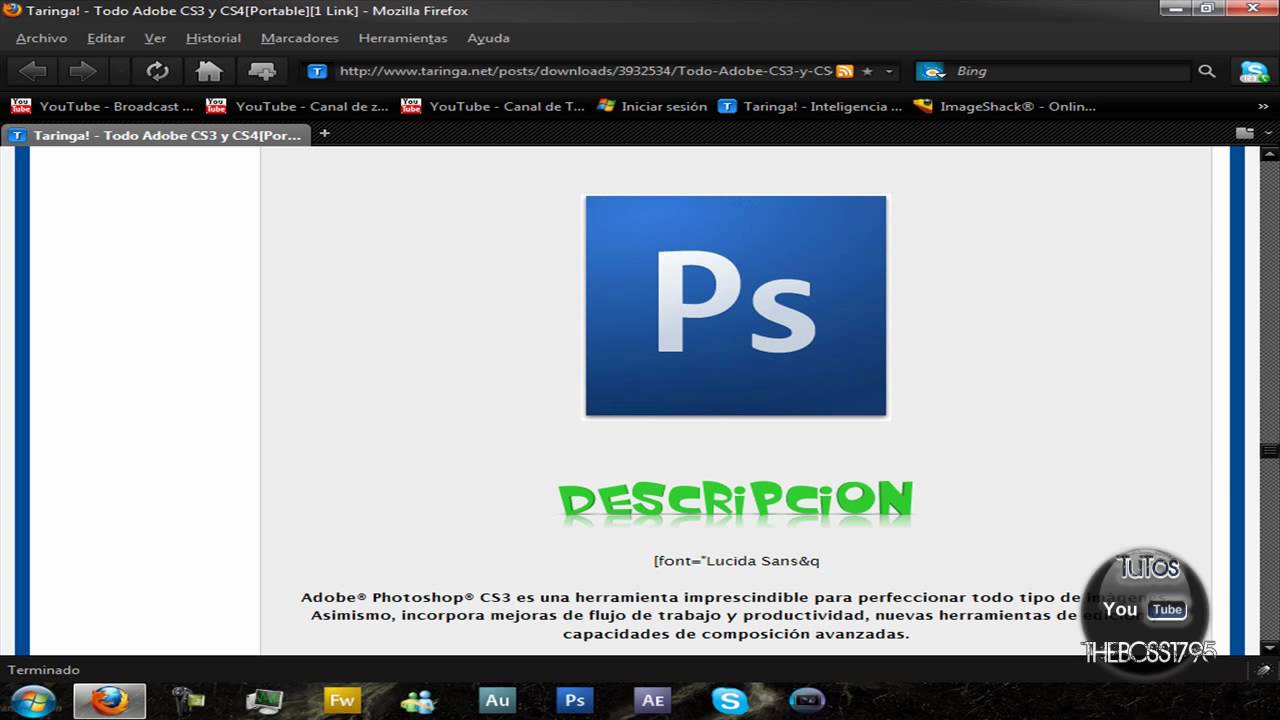Launch Adobe Fireworks from the taskbar

(x=343, y=700)
